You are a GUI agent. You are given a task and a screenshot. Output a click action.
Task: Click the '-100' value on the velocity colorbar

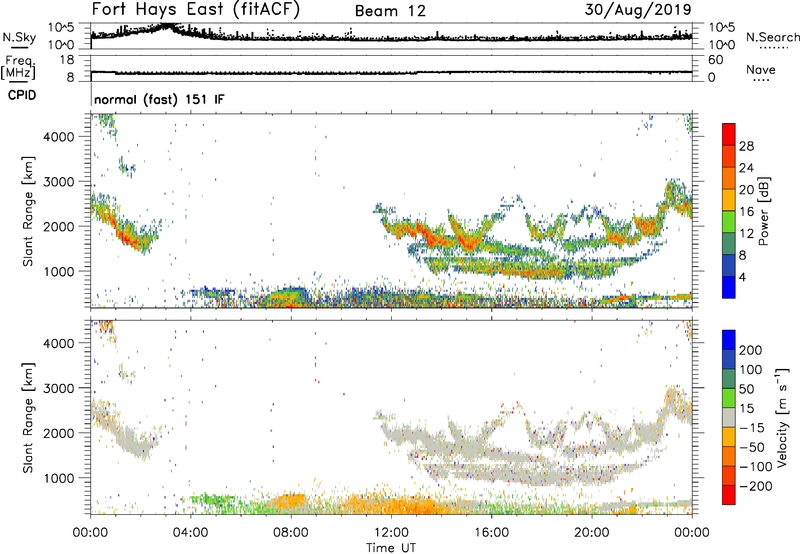pos(756,467)
